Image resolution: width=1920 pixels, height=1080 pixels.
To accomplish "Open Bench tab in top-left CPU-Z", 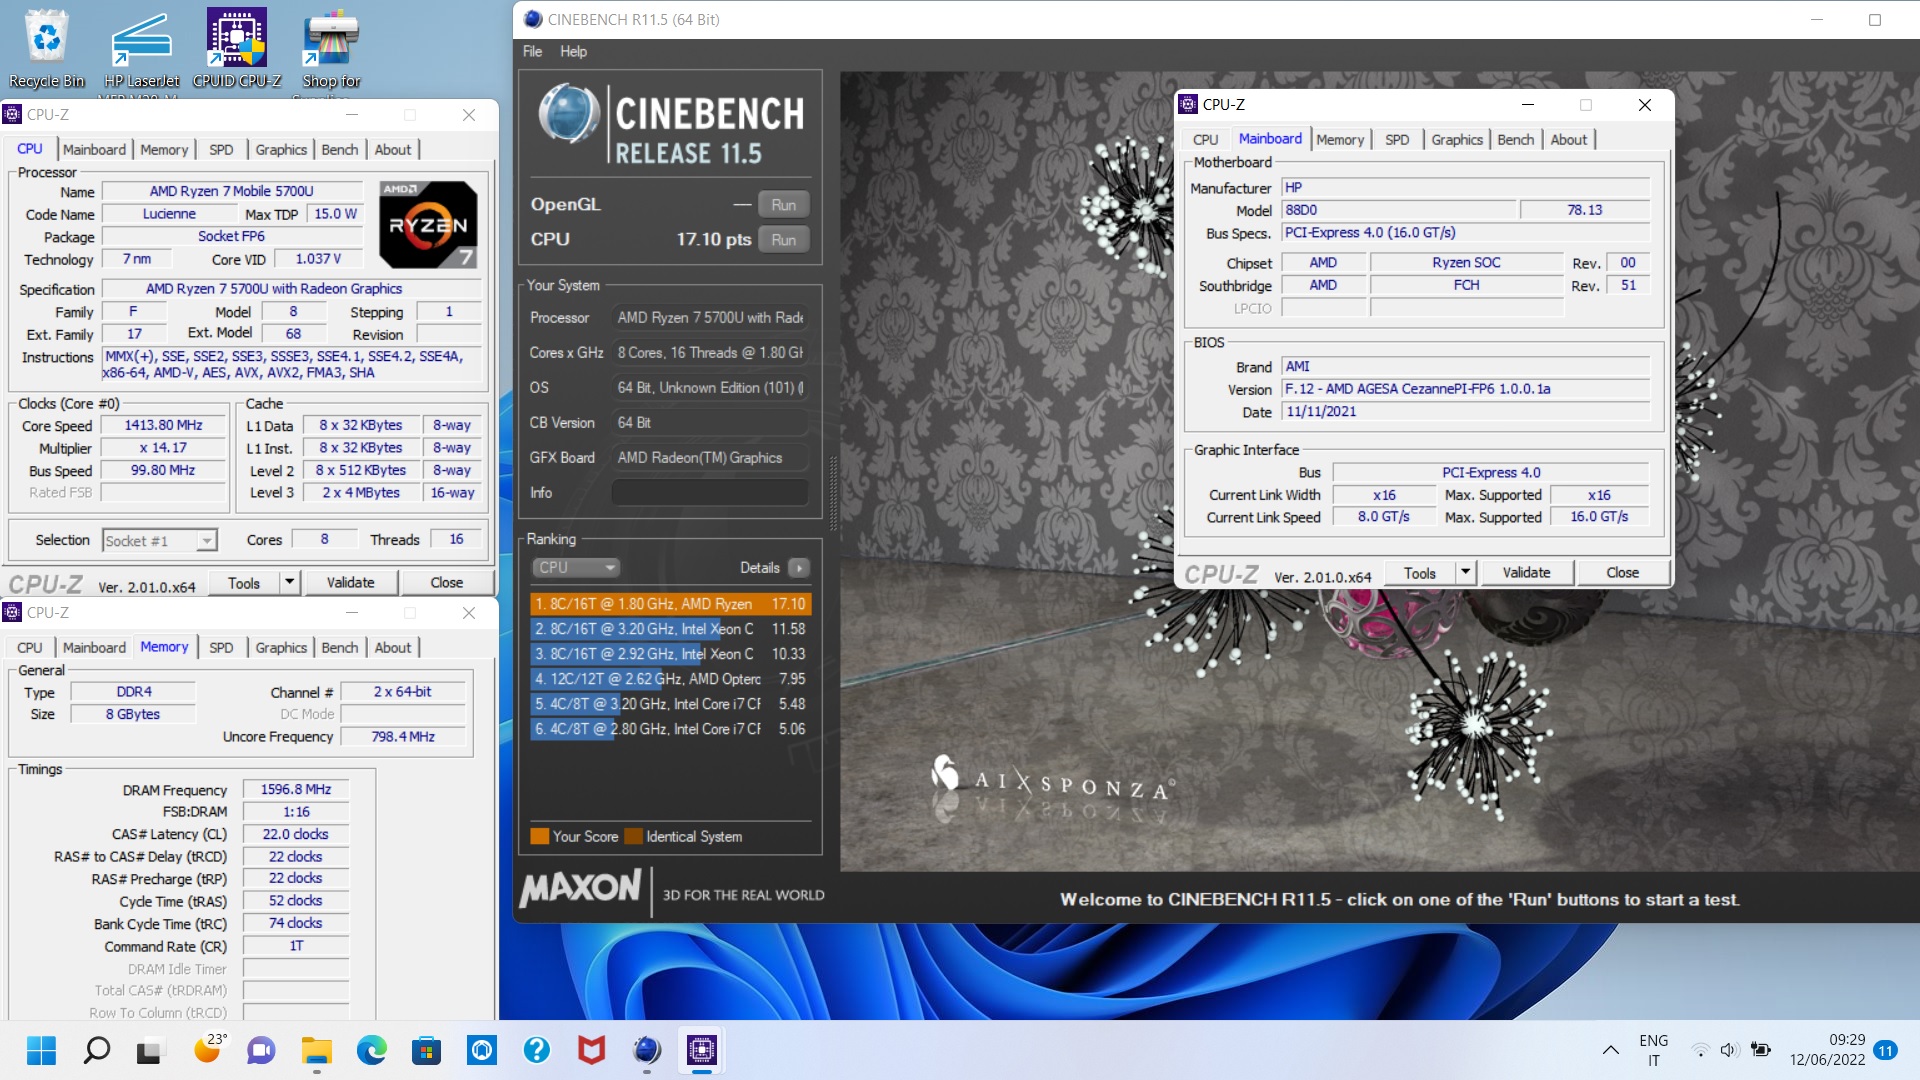I will click(x=340, y=149).
